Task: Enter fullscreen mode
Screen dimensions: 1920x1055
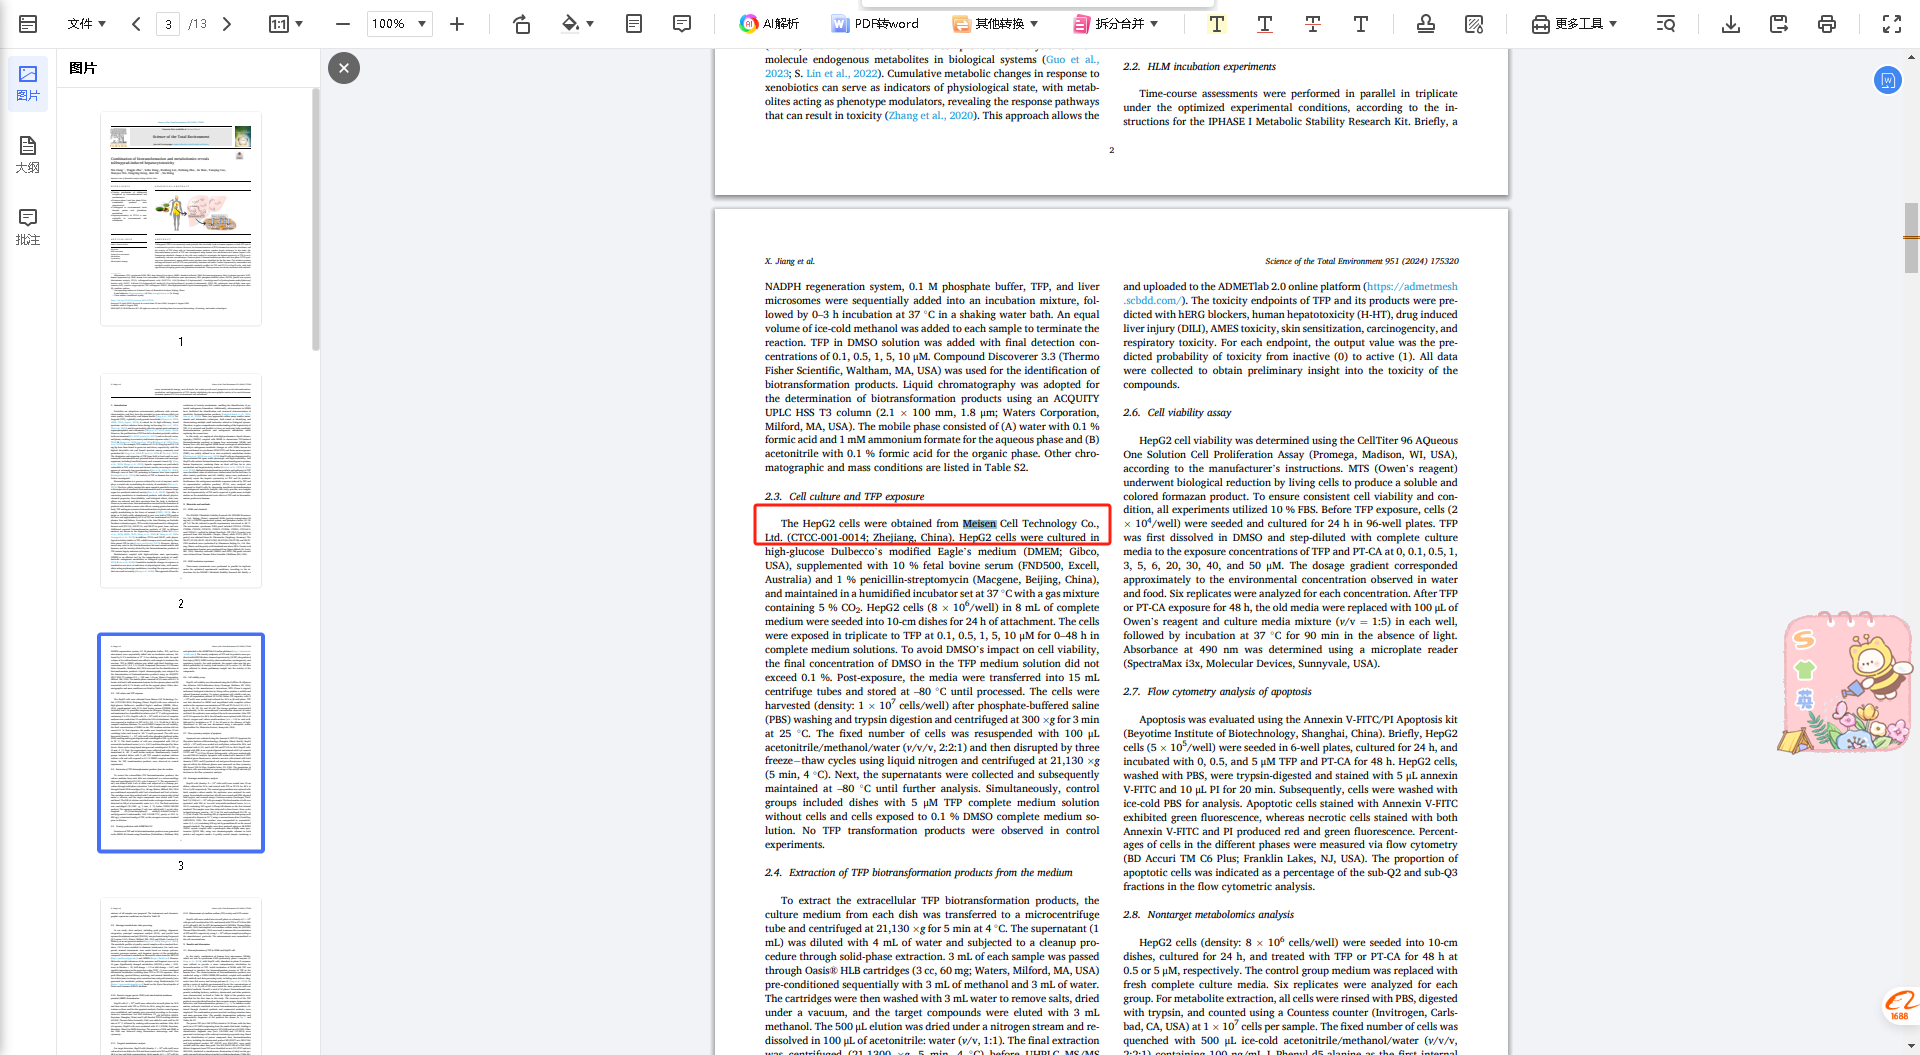Action: coord(1891,24)
